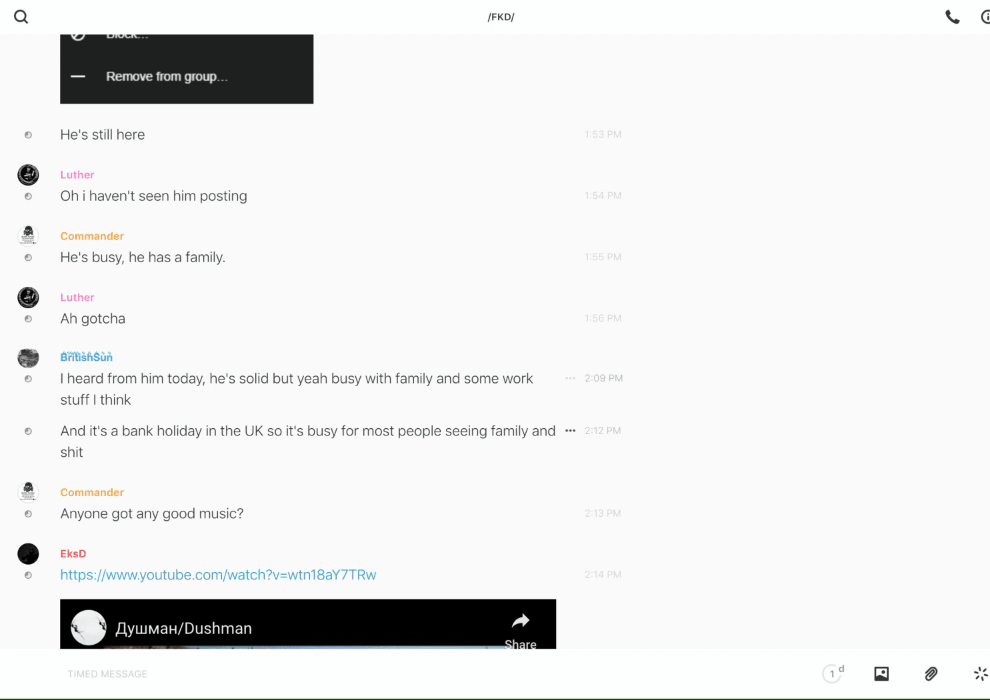Click BritishSun's avatar picture
Viewport: 990px width, 700px height.
pos(28,358)
